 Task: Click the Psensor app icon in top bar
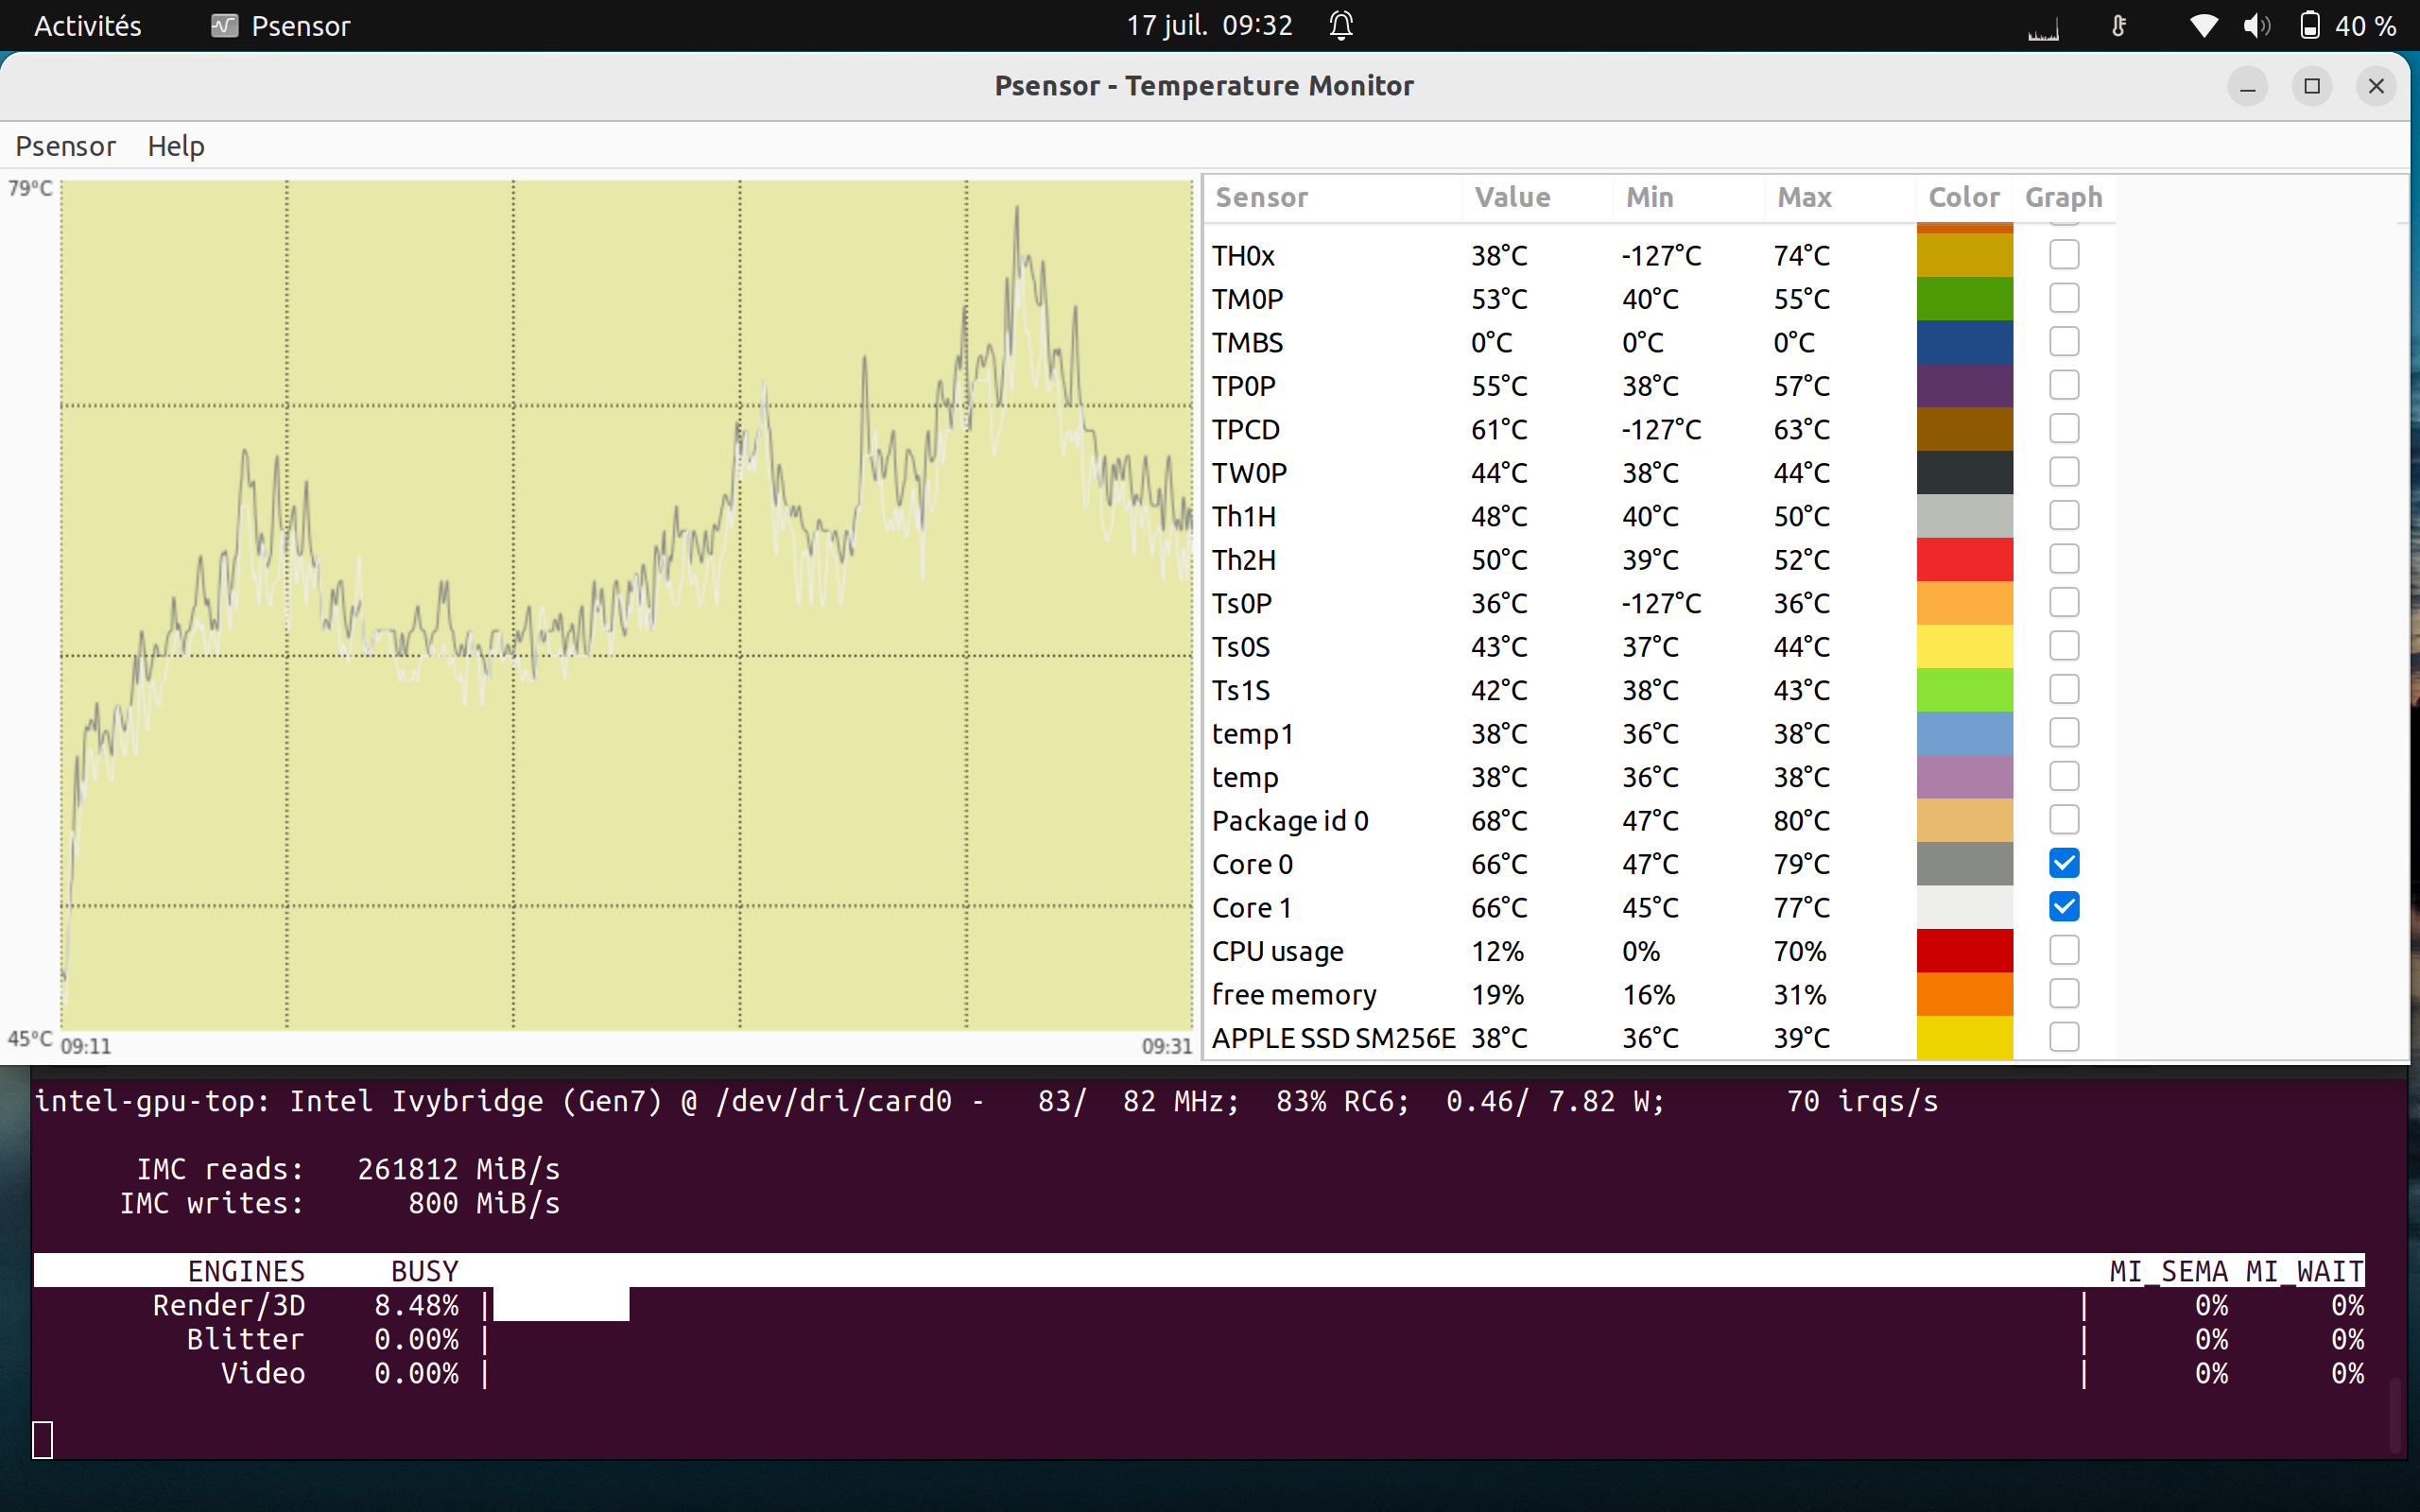point(224,26)
